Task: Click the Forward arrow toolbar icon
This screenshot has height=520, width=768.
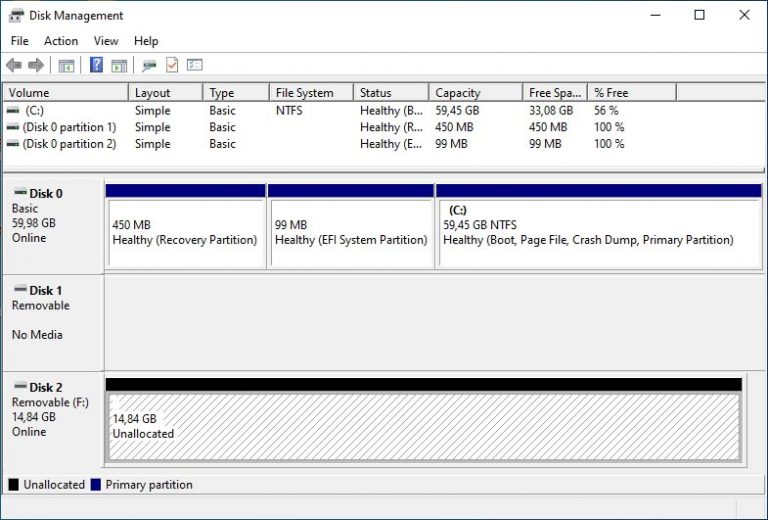Action: tap(36, 65)
